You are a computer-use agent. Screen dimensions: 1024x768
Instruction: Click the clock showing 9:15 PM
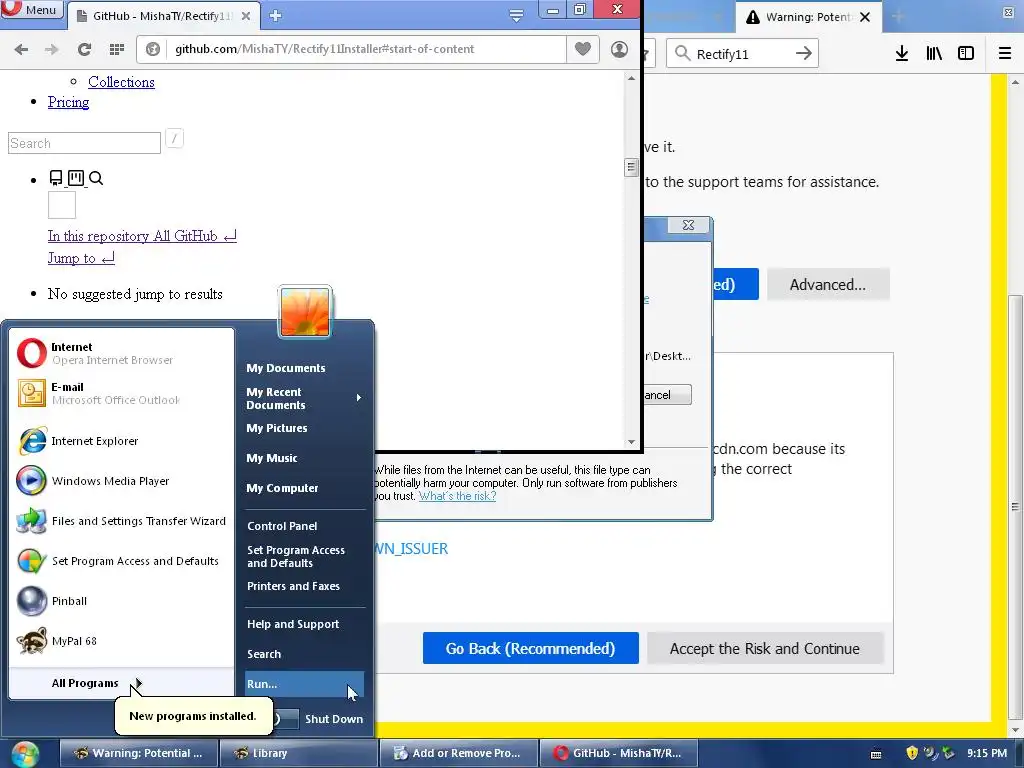(987, 753)
